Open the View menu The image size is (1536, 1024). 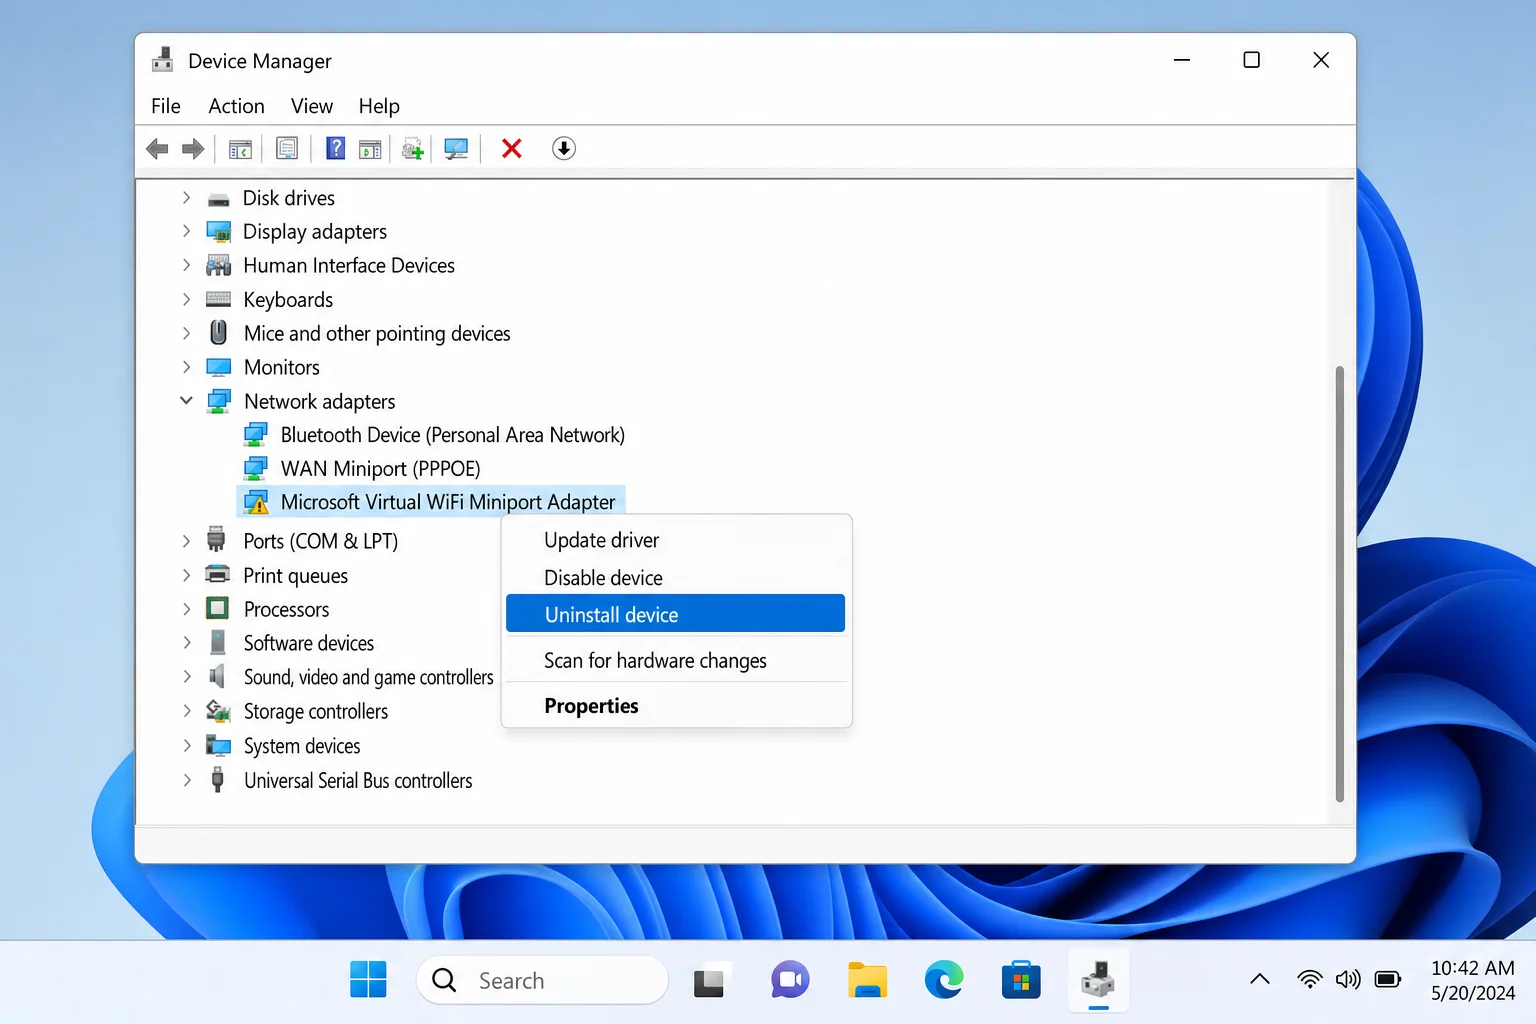pyautogui.click(x=312, y=106)
